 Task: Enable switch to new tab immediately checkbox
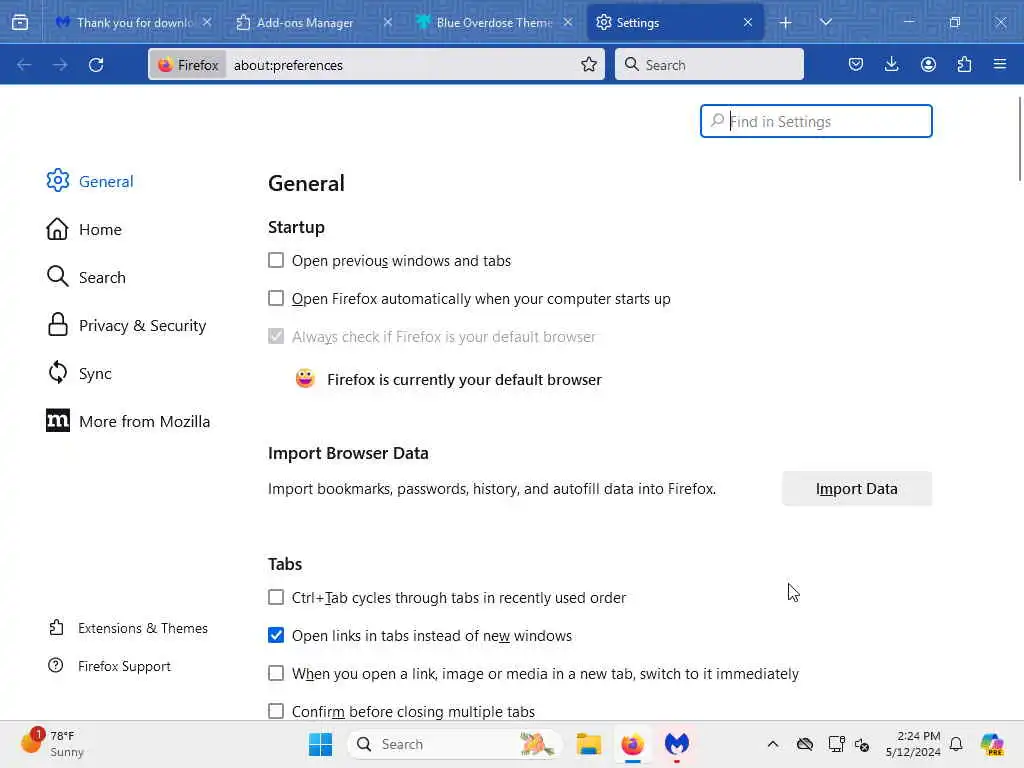click(276, 673)
